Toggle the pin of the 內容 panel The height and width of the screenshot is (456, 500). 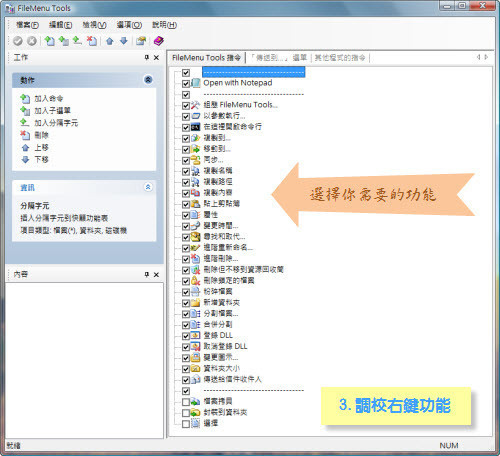pos(147,275)
